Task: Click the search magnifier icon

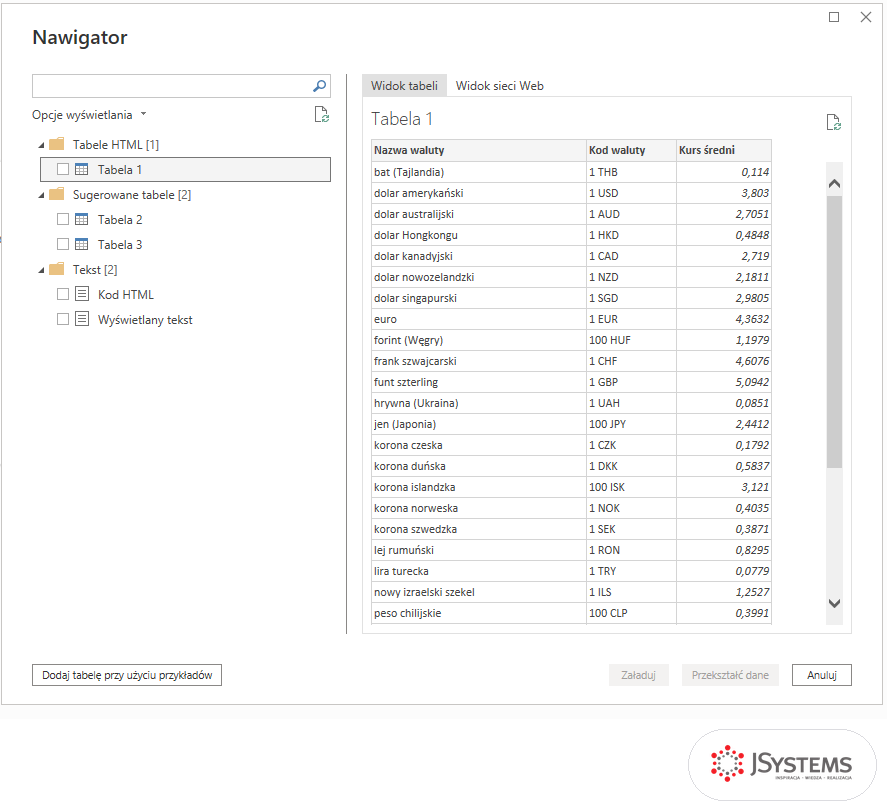Action: 320,86
